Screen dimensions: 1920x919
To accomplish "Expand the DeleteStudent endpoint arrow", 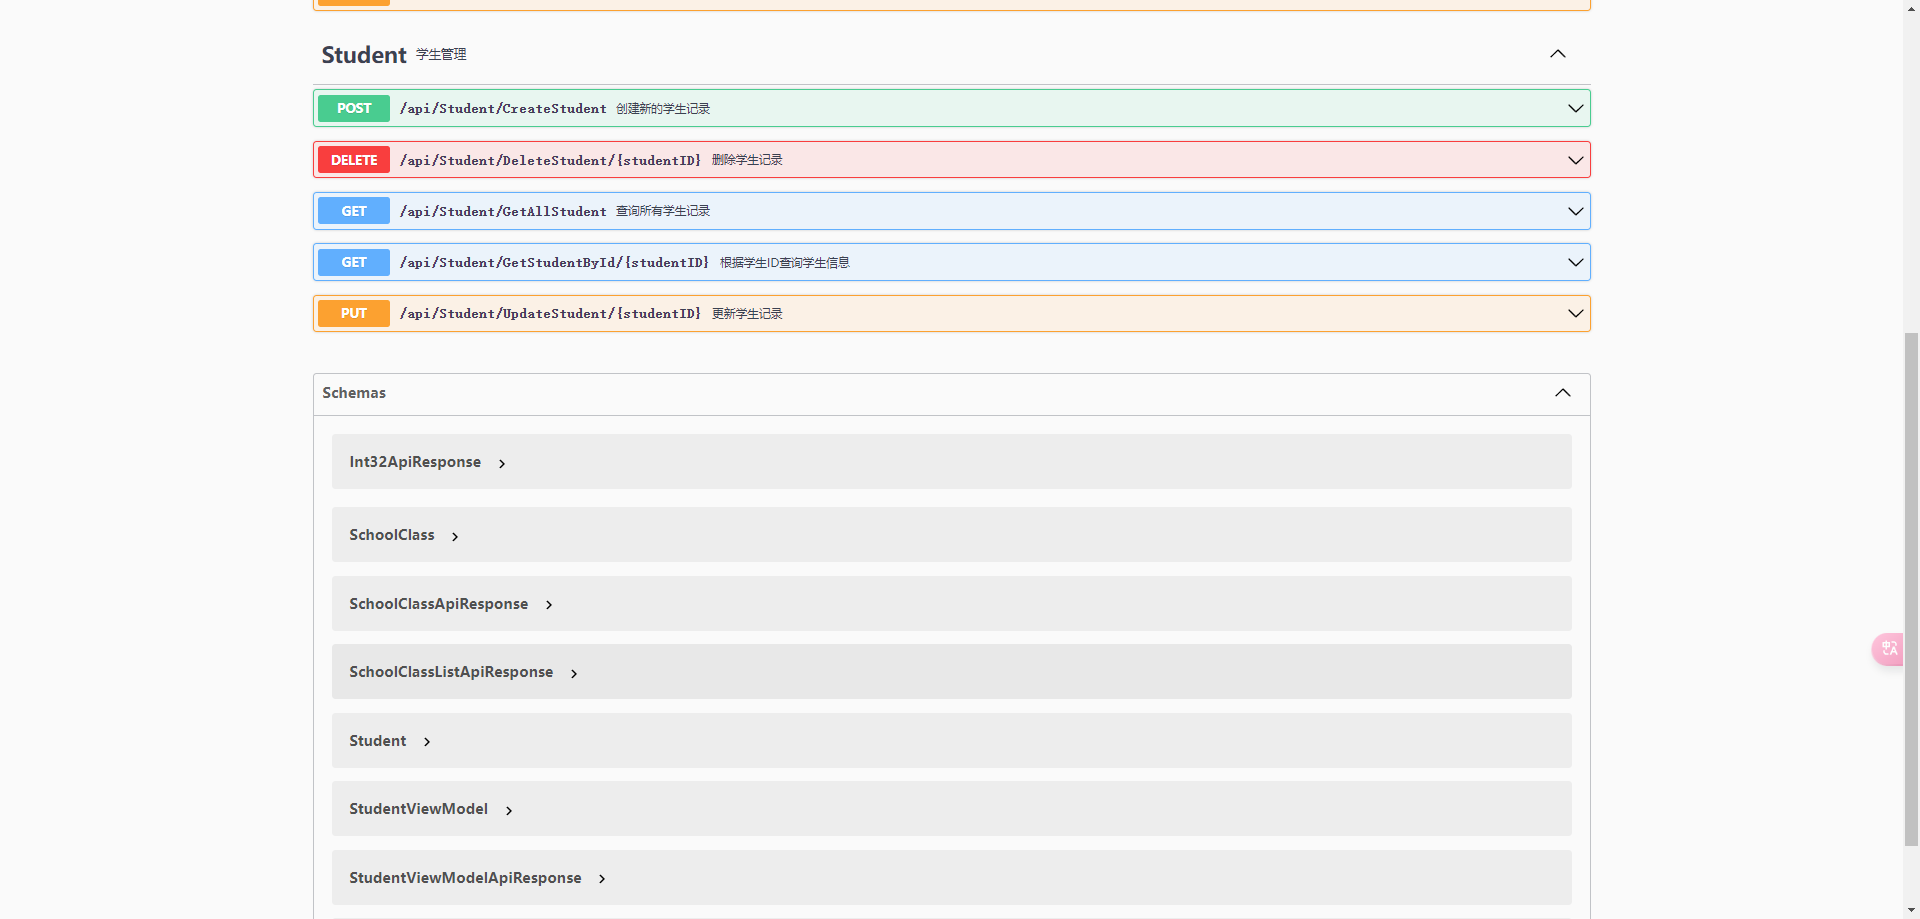I will [1575, 160].
